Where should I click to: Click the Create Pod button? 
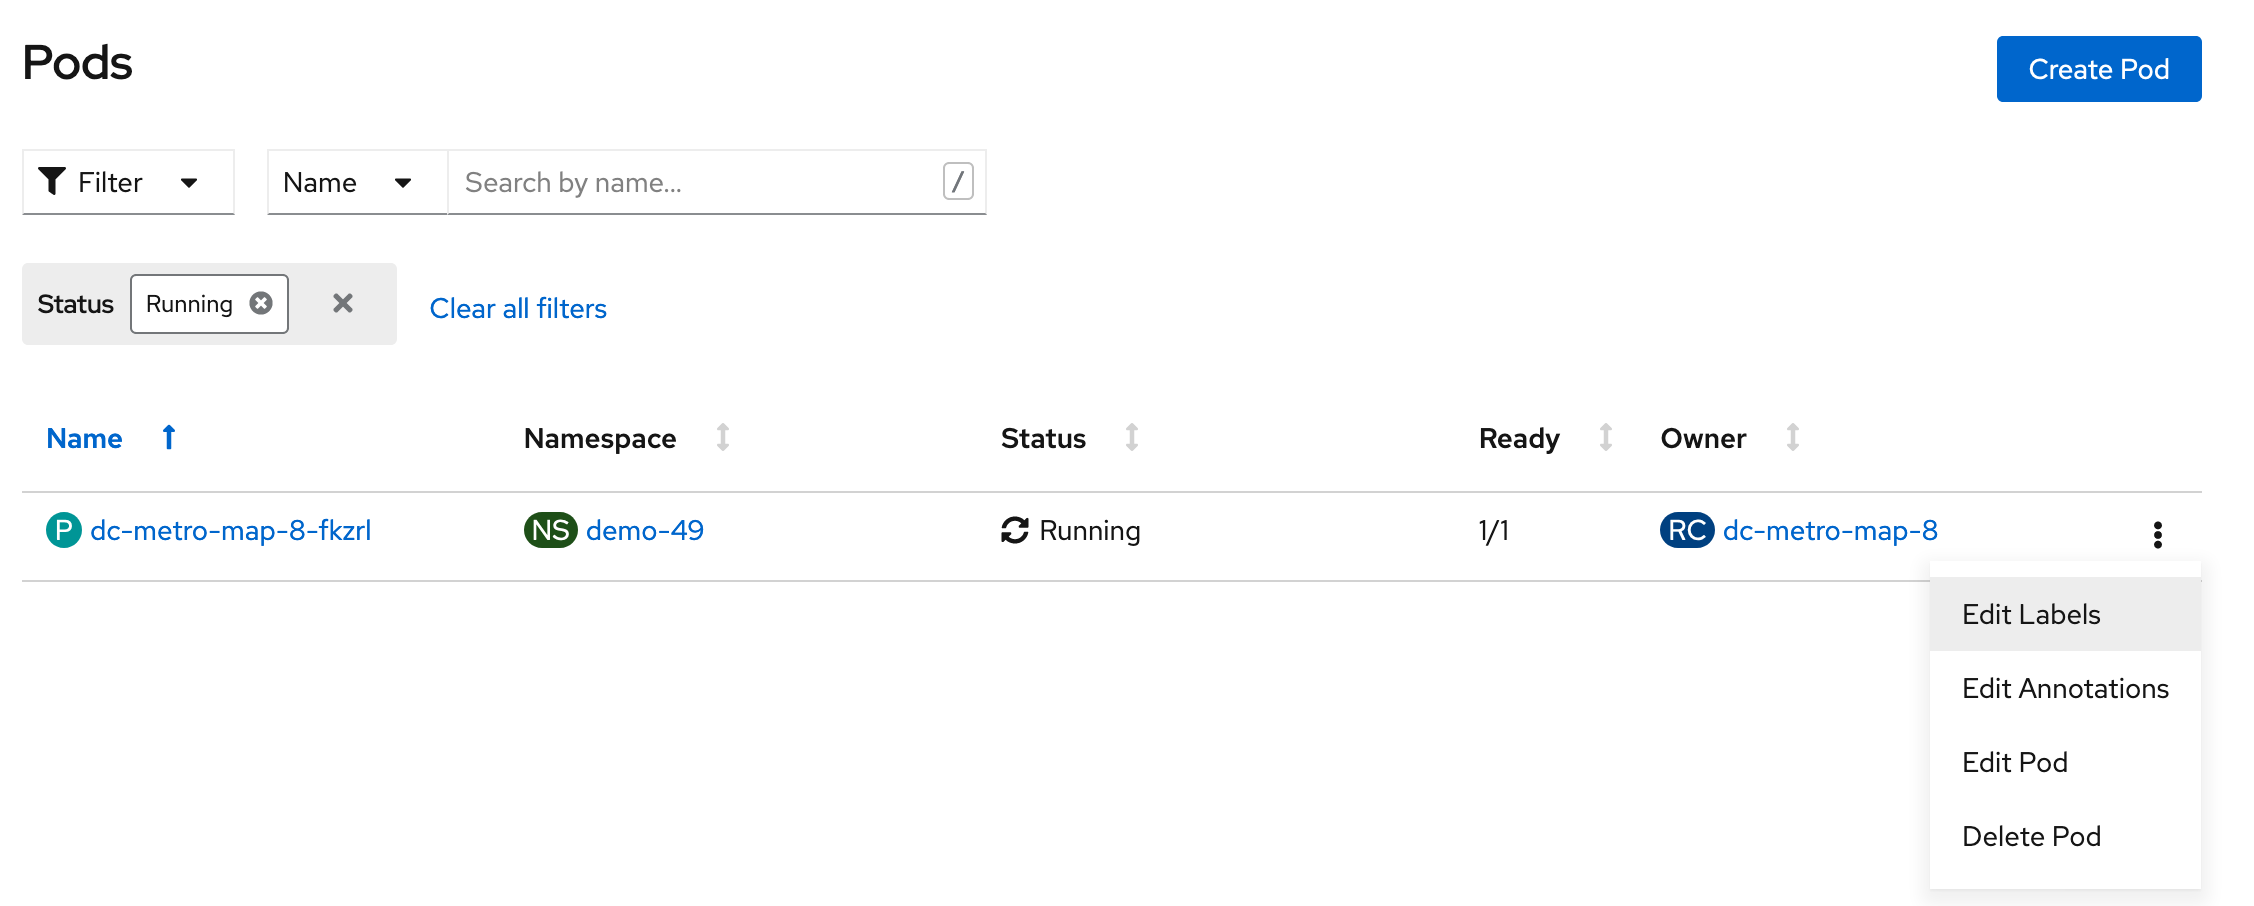2099,69
